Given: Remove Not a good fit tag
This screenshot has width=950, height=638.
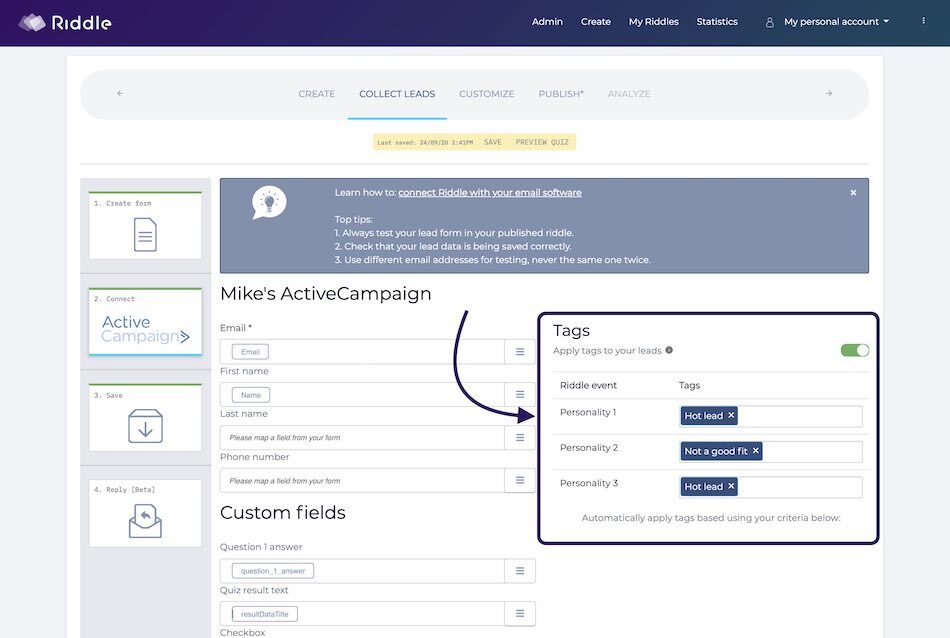Looking at the screenshot, I should pyautogui.click(x=756, y=451).
